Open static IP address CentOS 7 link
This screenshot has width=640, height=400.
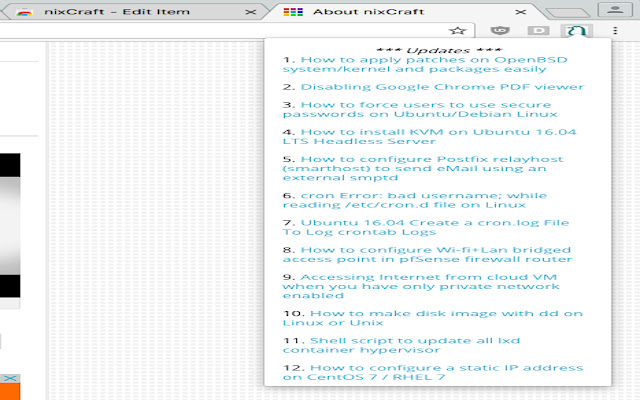point(433,372)
